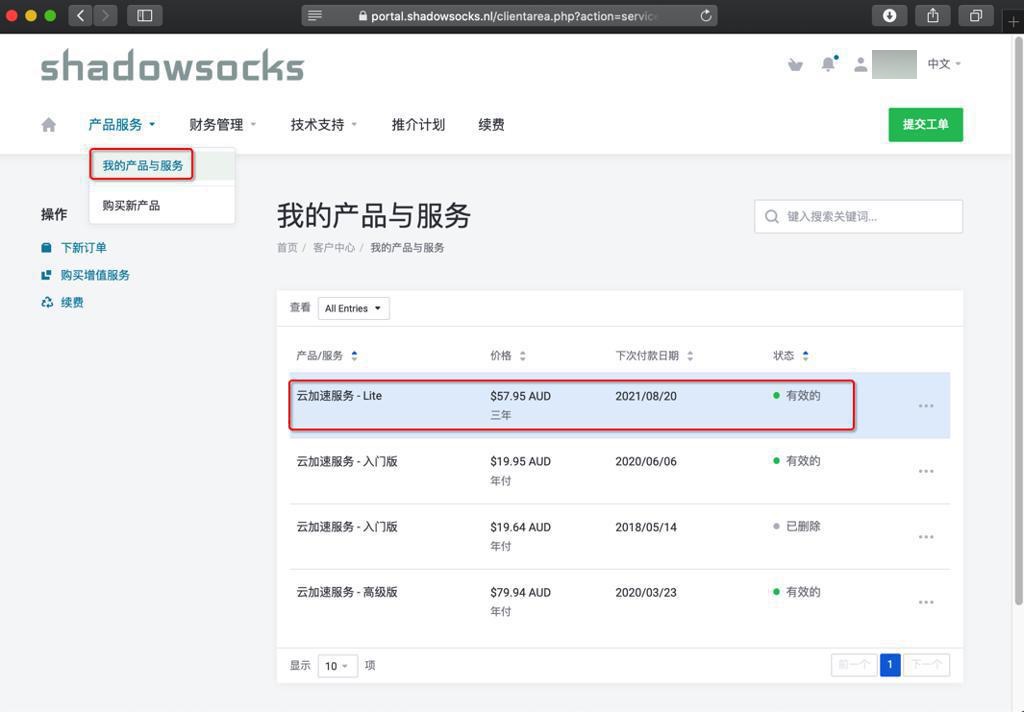Select 购买新产品 menu entry

tap(131, 205)
